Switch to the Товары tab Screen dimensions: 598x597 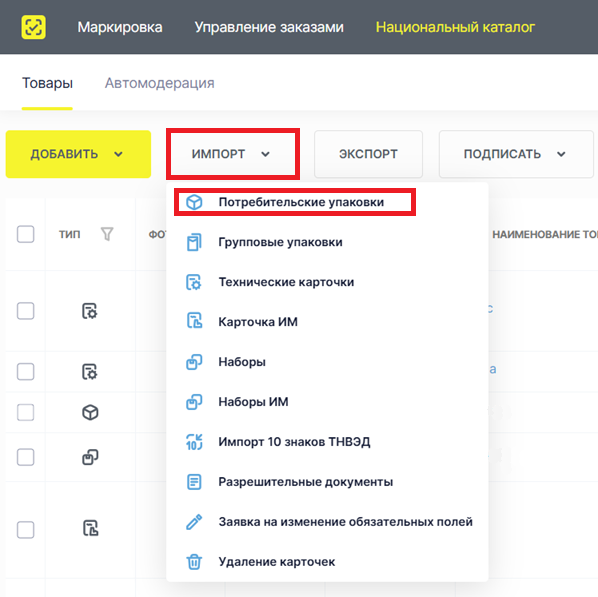(x=47, y=83)
